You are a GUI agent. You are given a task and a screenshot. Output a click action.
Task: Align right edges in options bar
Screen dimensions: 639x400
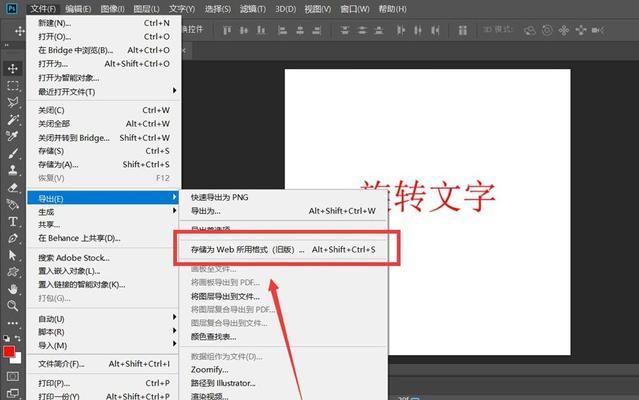pyautogui.click(x=317, y=30)
